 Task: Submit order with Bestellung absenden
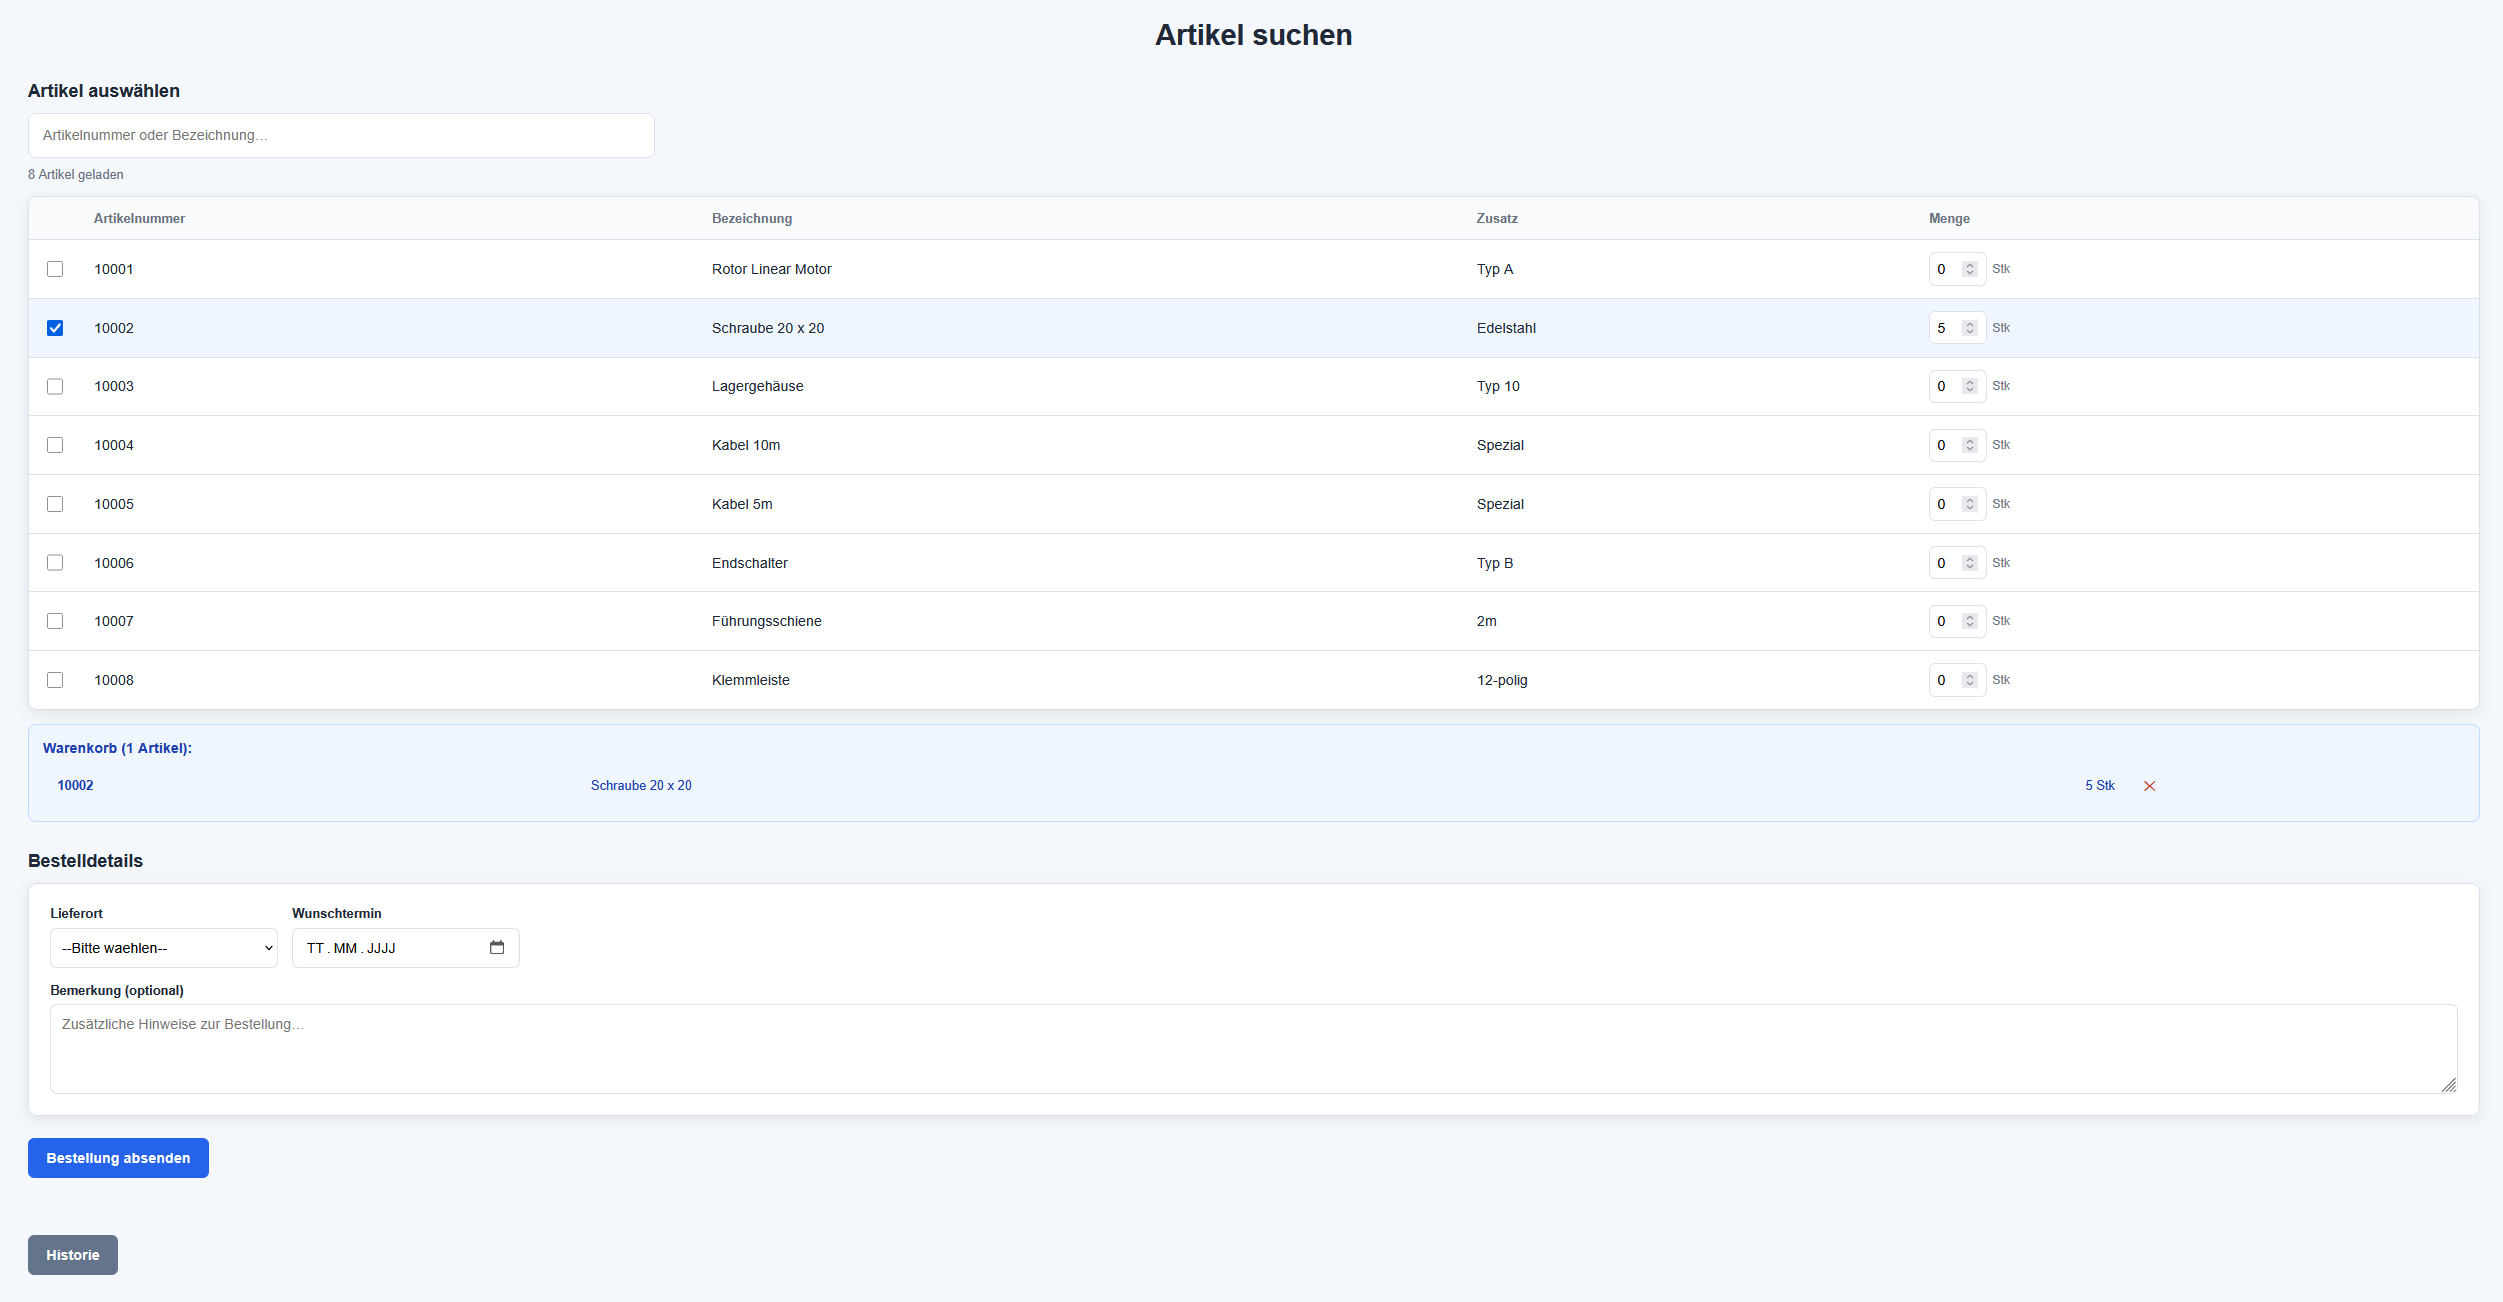(118, 1158)
